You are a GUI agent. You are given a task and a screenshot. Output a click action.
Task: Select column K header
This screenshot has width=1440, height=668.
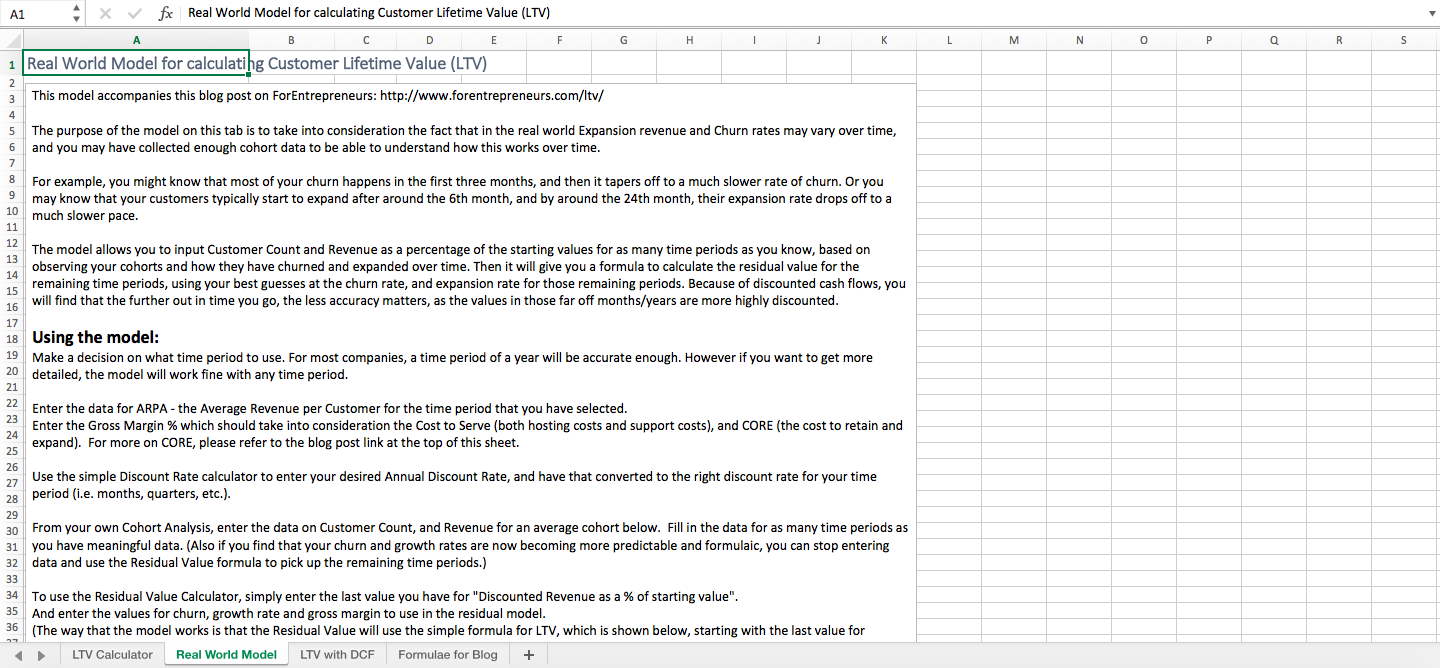(x=884, y=40)
